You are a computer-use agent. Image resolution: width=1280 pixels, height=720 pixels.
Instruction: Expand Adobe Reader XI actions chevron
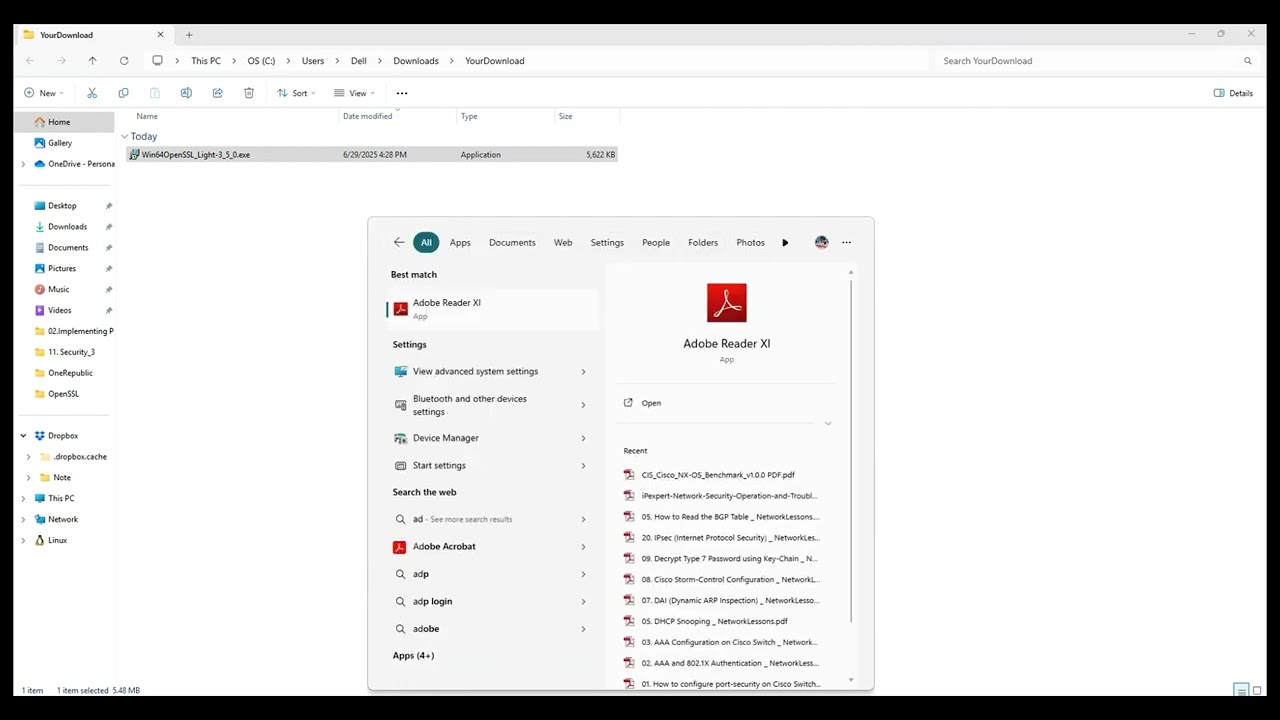coord(828,423)
